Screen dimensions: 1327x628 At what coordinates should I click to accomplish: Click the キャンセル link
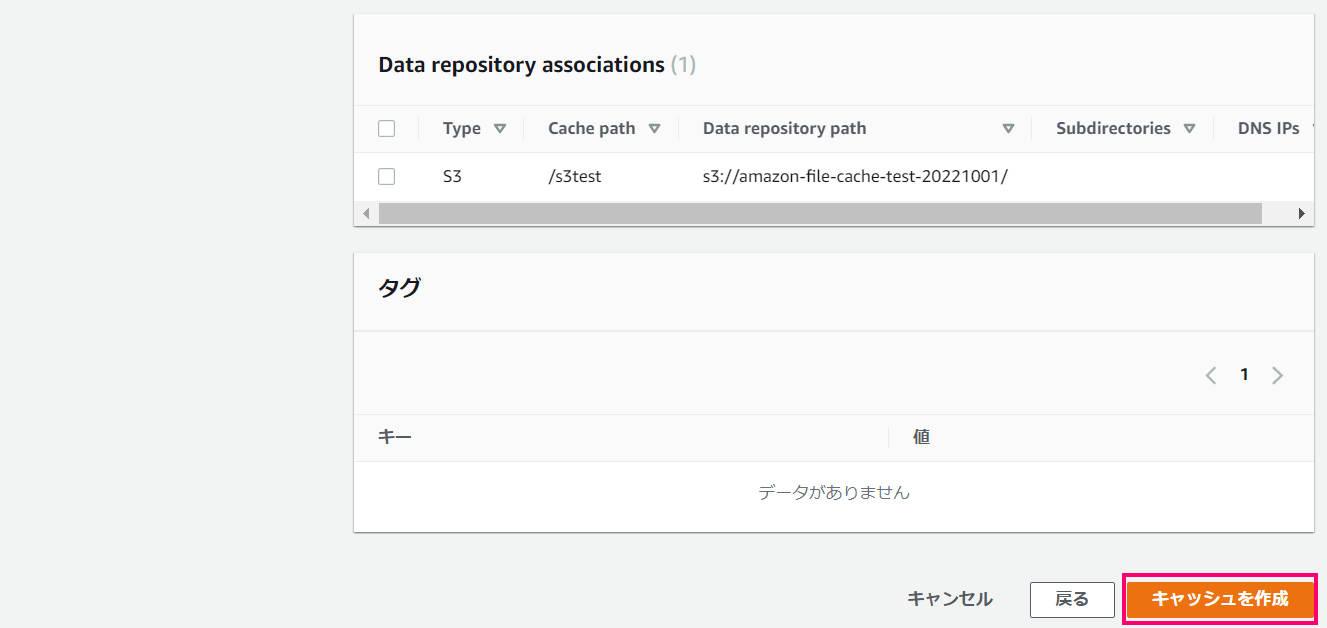[950, 599]
